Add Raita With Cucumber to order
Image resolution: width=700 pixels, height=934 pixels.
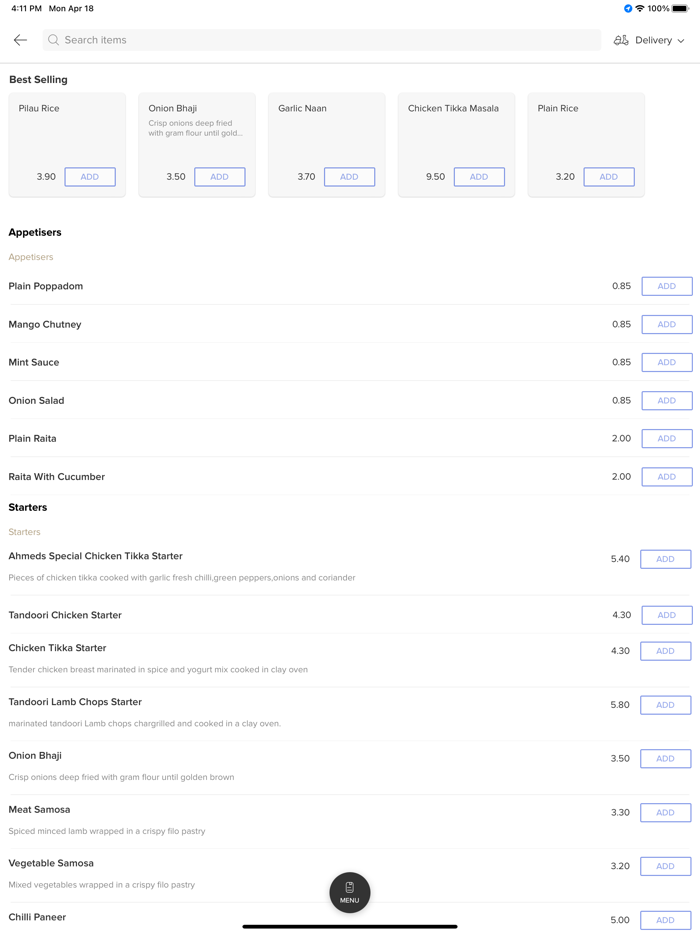tap(666, 477)
